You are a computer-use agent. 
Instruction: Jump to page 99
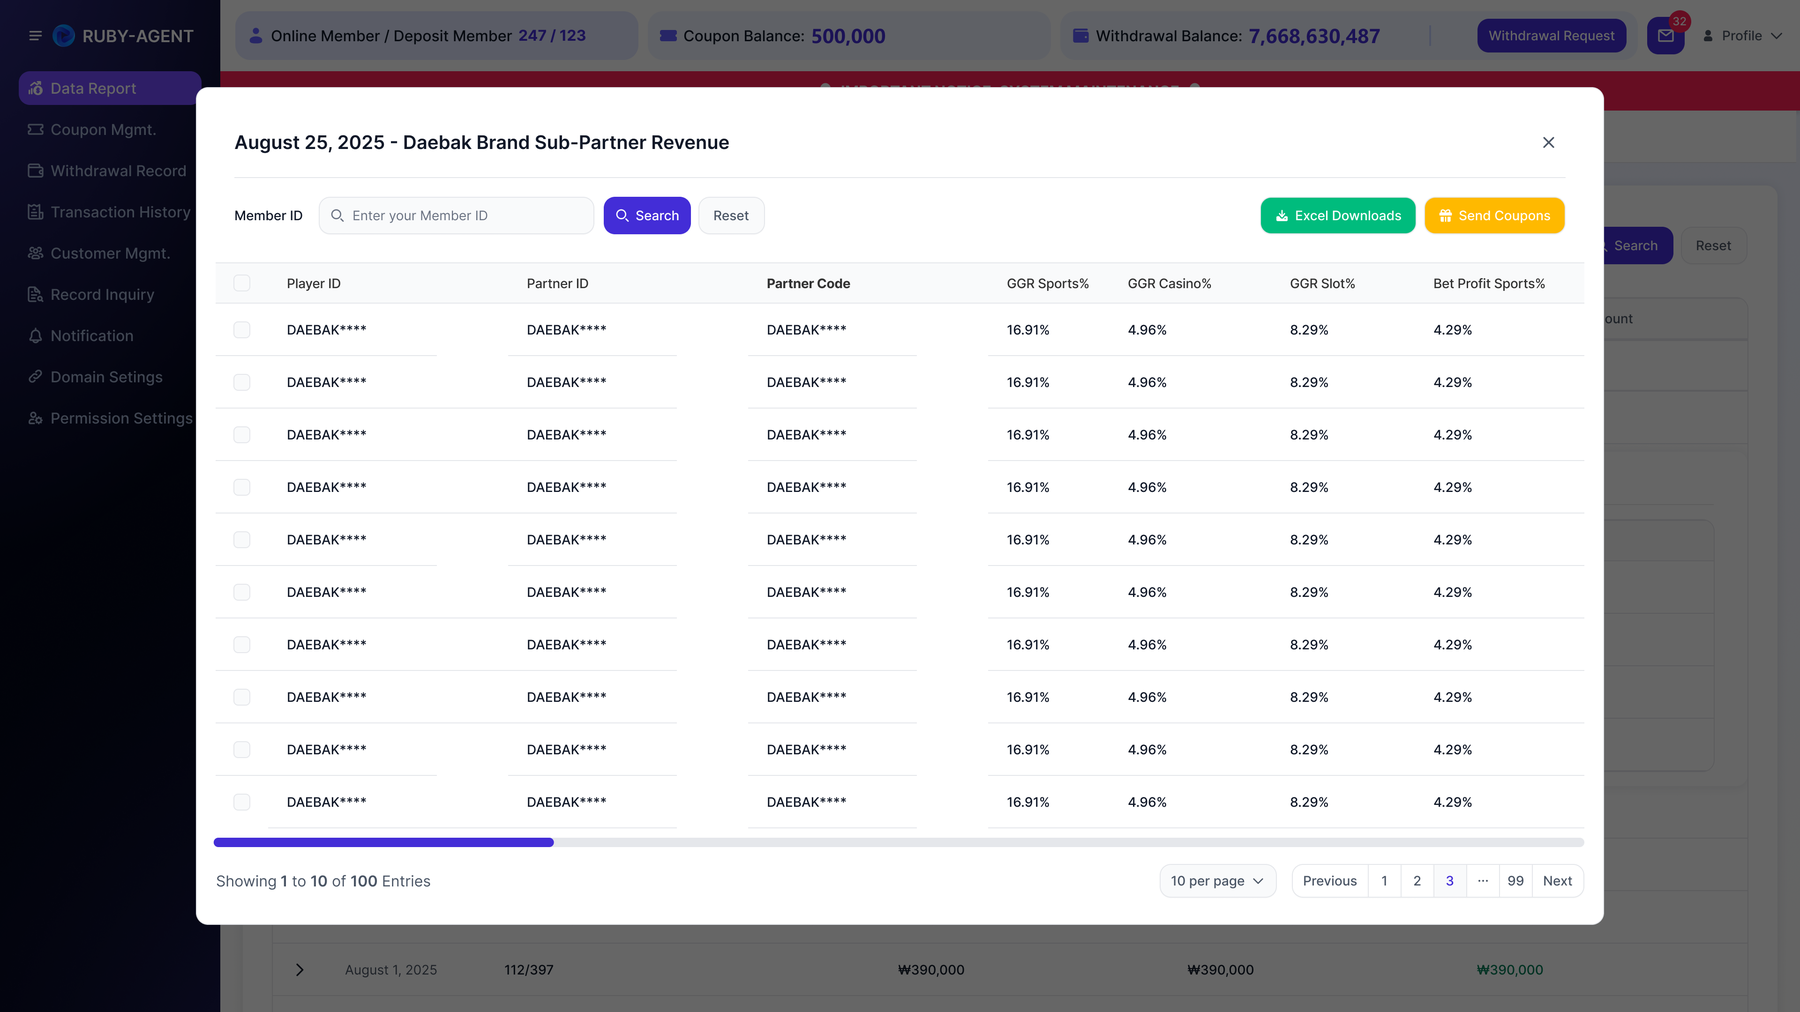(x=1516, y=881)
